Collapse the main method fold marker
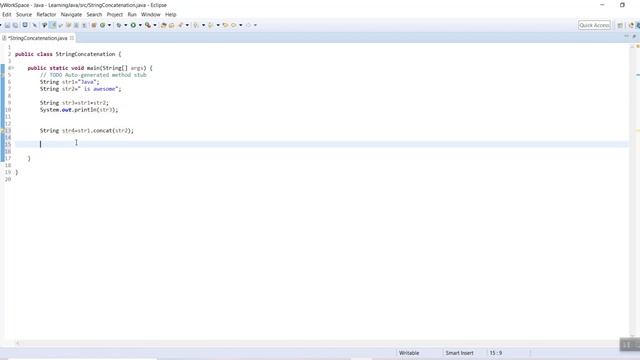The image size is (640, 360). tap(13, 68)
